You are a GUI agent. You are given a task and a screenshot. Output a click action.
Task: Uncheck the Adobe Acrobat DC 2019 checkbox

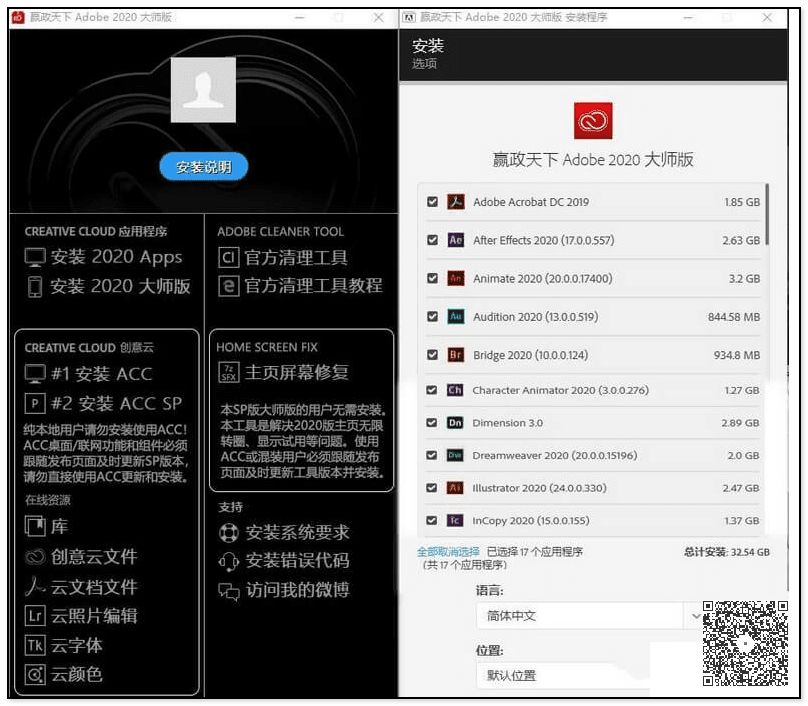click(432, 201)
